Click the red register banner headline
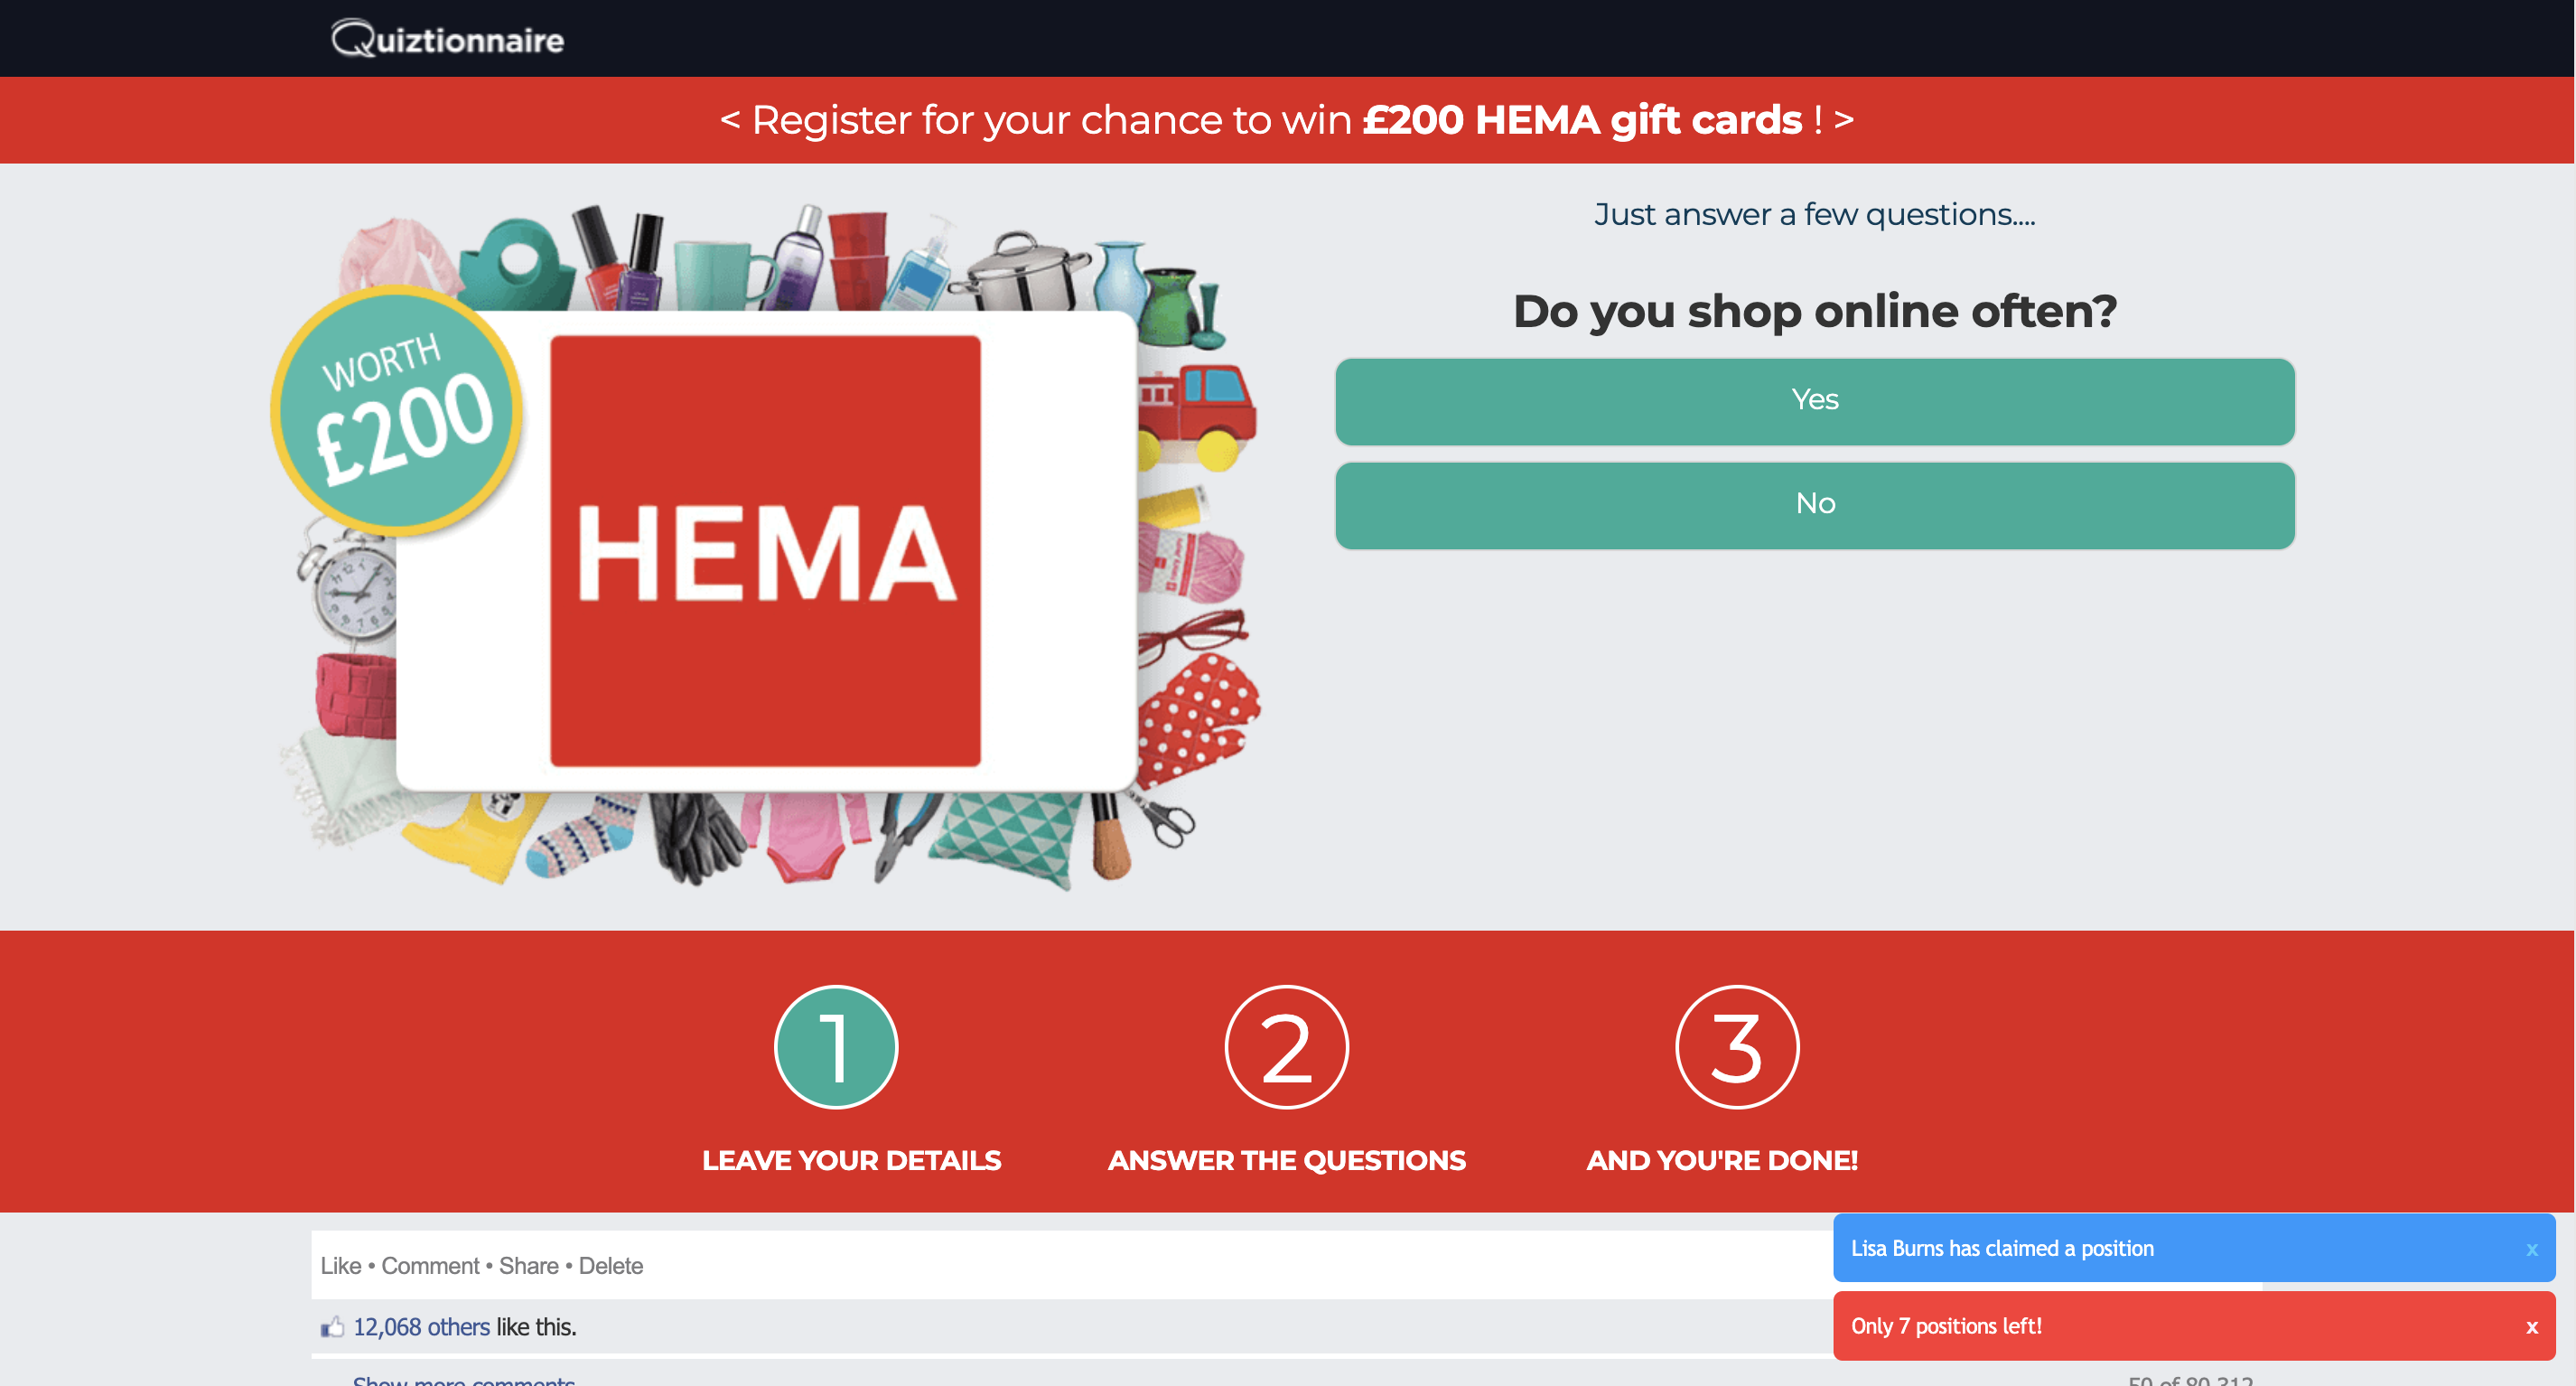The image size is (2576, 1386). click(1286, 120)
